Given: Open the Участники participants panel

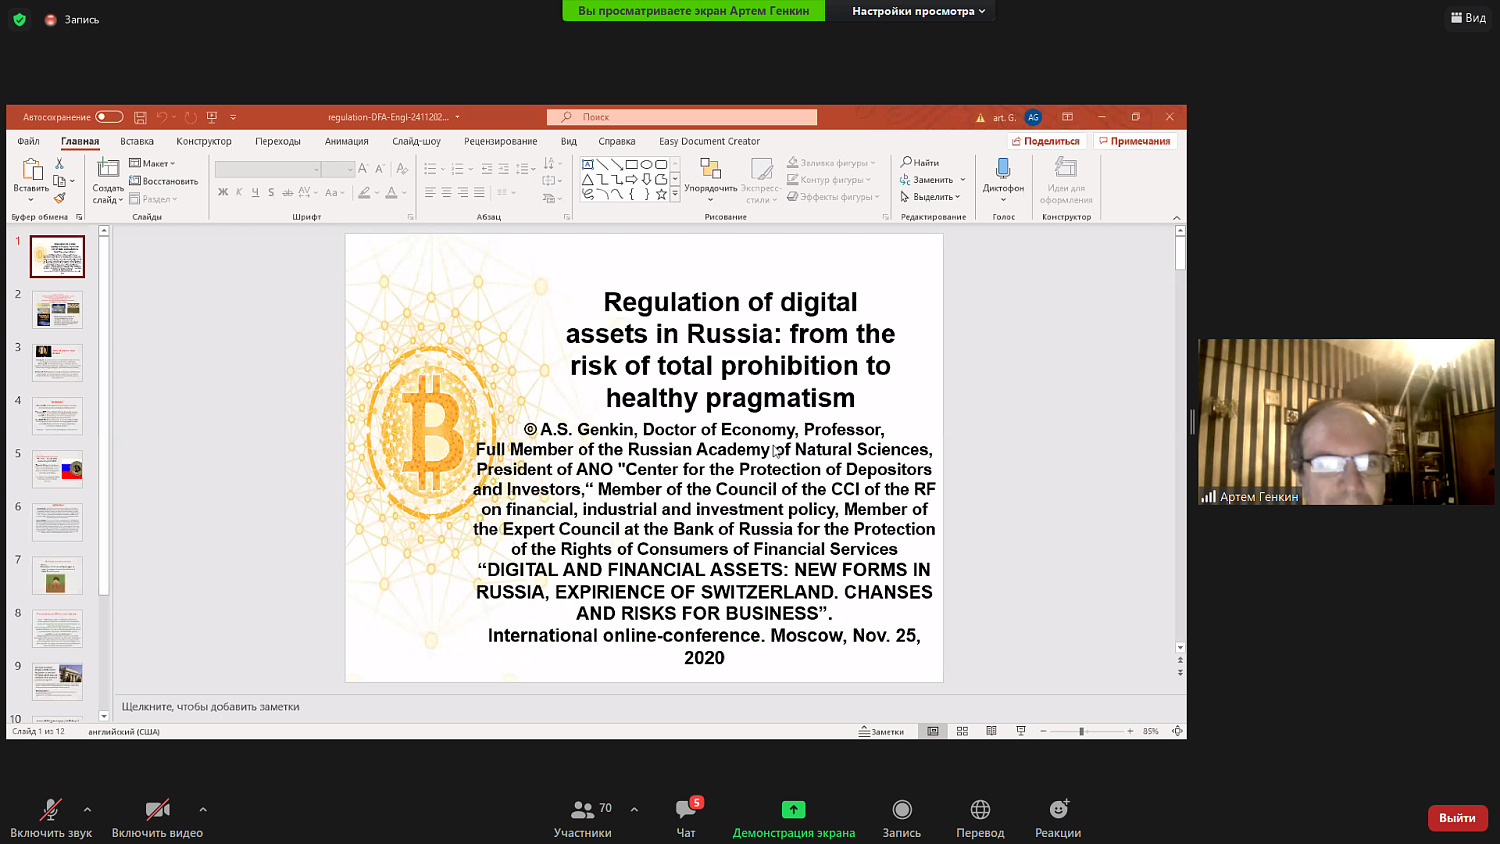Looking at the screenshot, I should [x=583, y=818].
